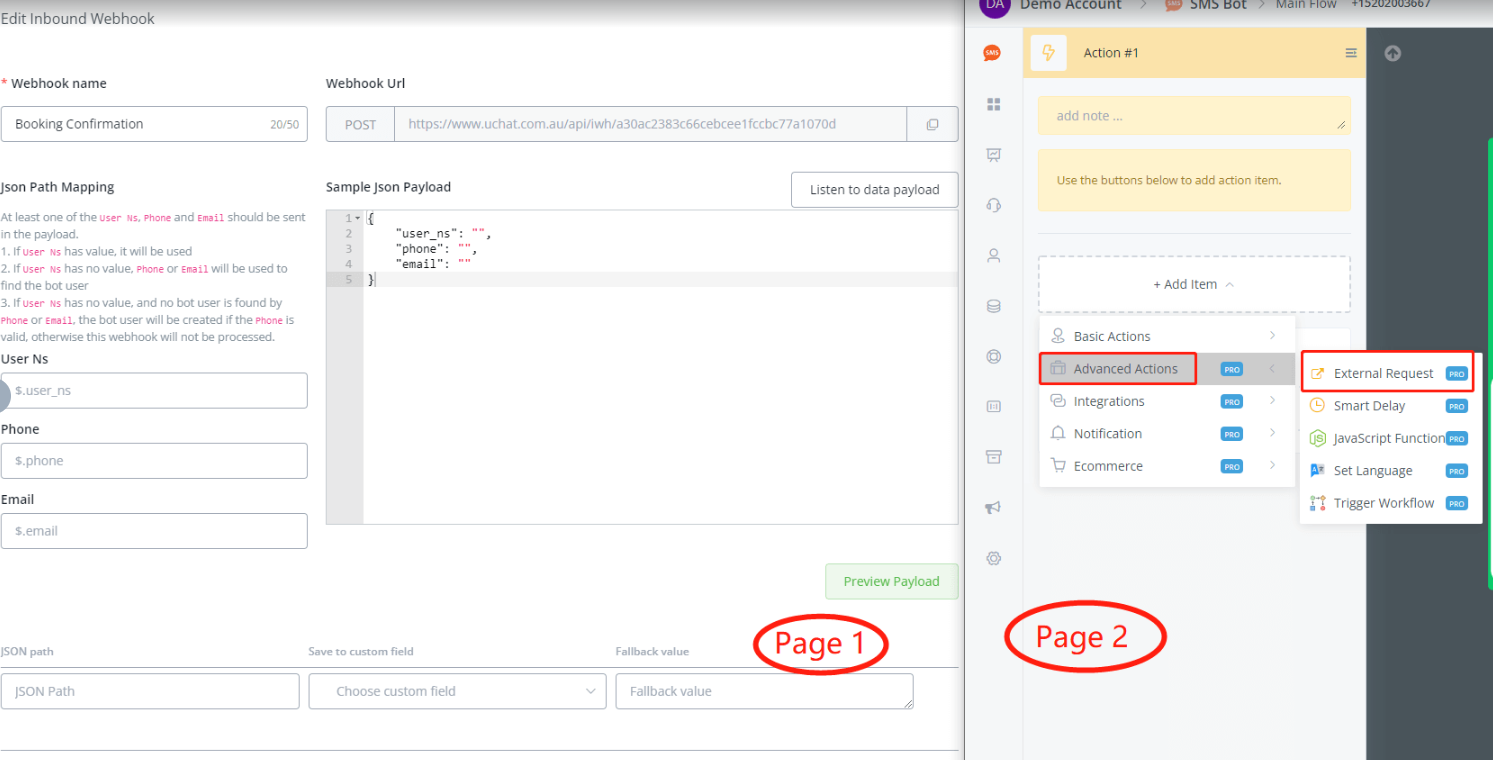This screenshot has height=760, width=1493.
Task: Choose Smart Delay menu item
Action: (1369, 406)
